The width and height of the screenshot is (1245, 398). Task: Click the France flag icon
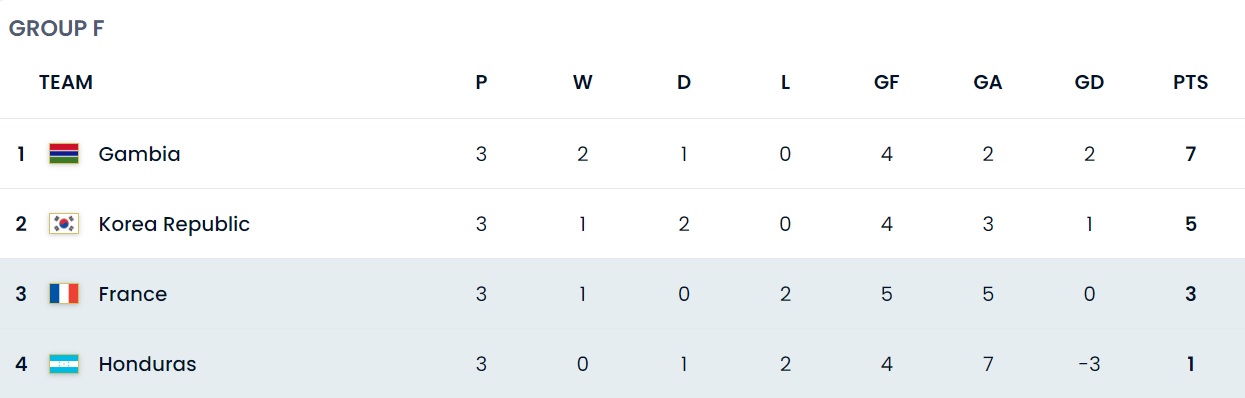[x=64, y=294]
